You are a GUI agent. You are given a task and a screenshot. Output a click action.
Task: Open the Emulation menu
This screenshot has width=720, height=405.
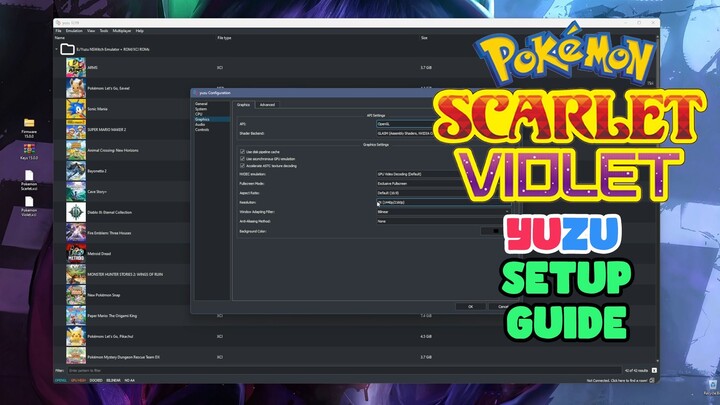pyautogui.click(x=74, y=31)
